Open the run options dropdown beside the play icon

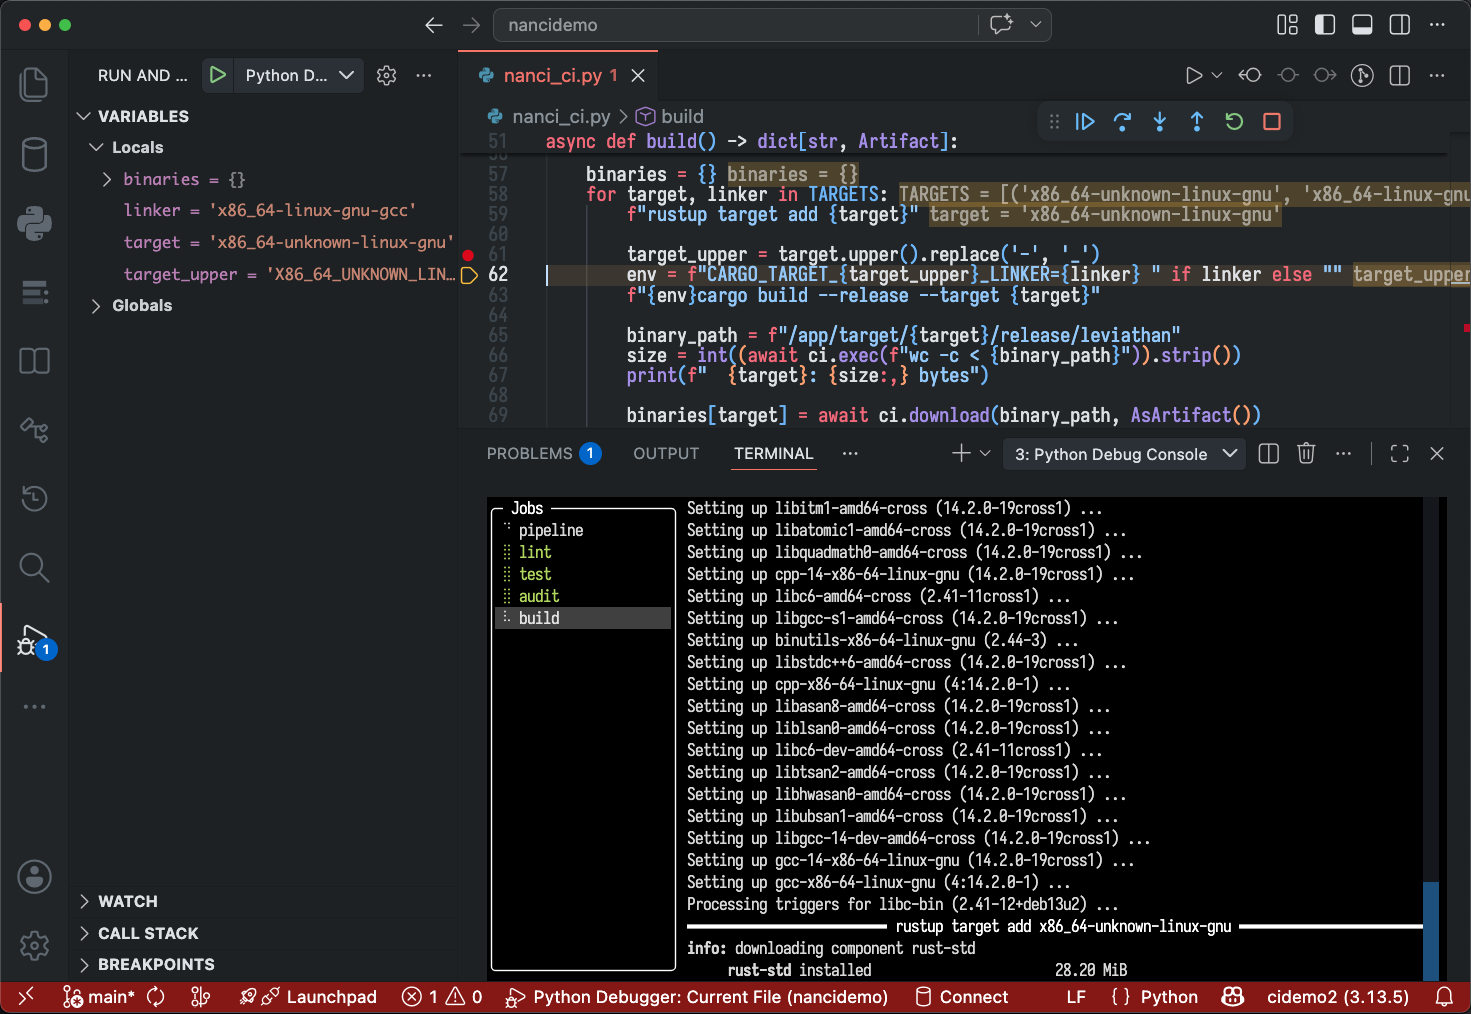pyautogui.click(x=1217, y=75)
